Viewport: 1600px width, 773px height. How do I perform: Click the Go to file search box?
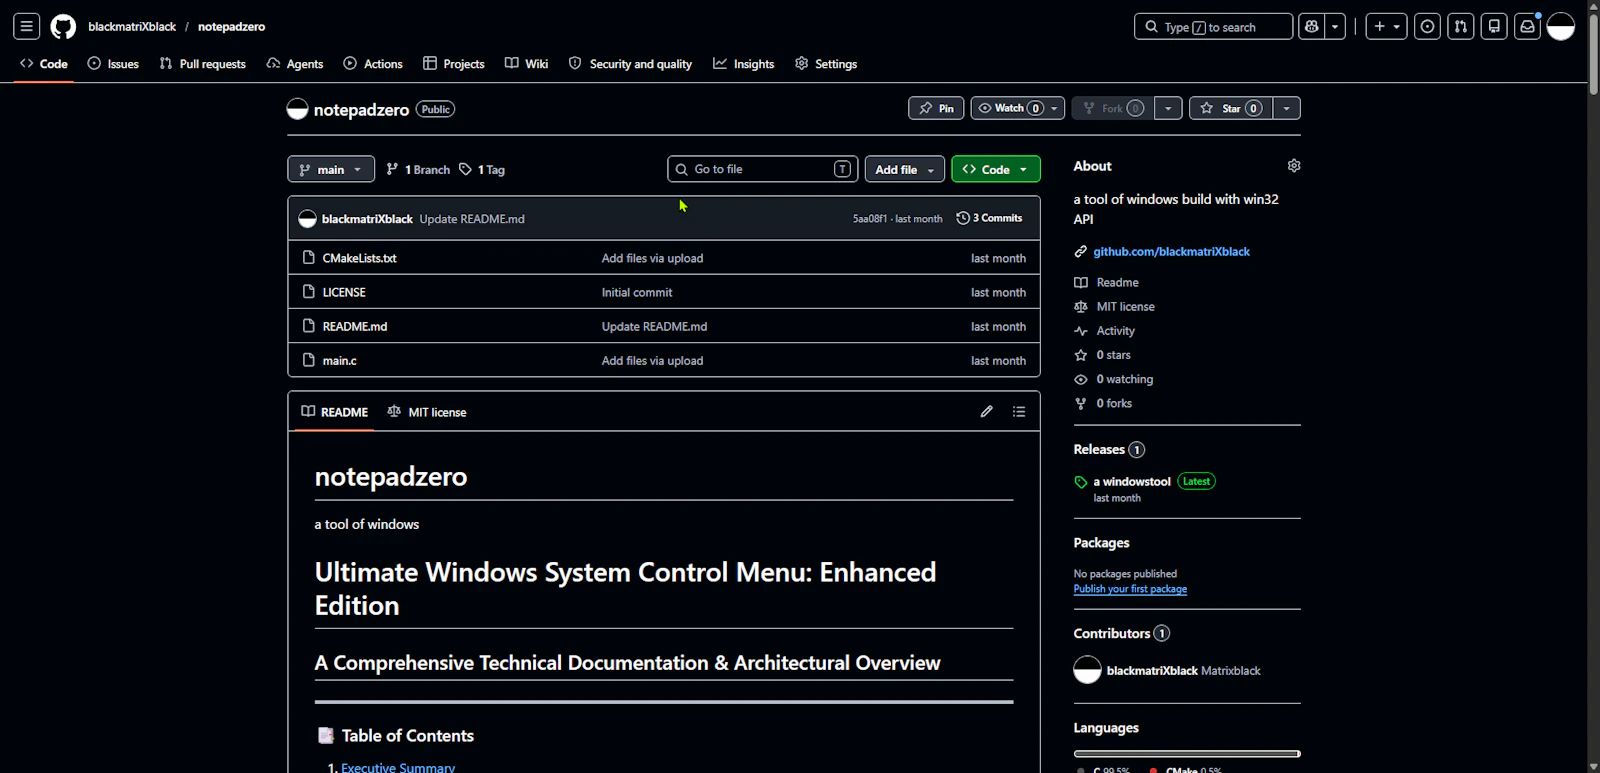(x=763, y=170)
